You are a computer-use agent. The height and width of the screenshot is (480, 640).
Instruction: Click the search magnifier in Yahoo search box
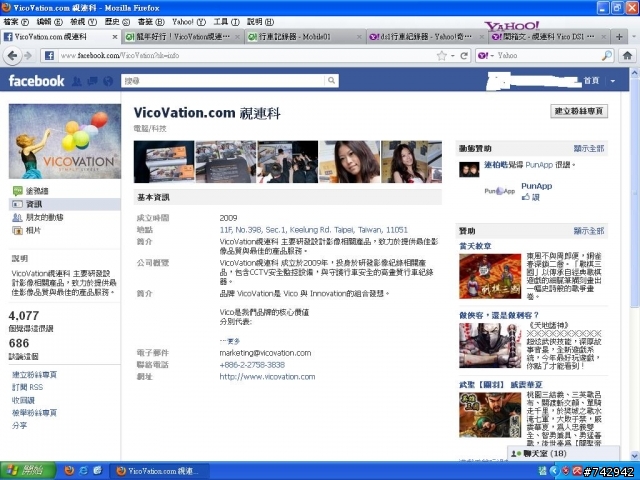607,55
